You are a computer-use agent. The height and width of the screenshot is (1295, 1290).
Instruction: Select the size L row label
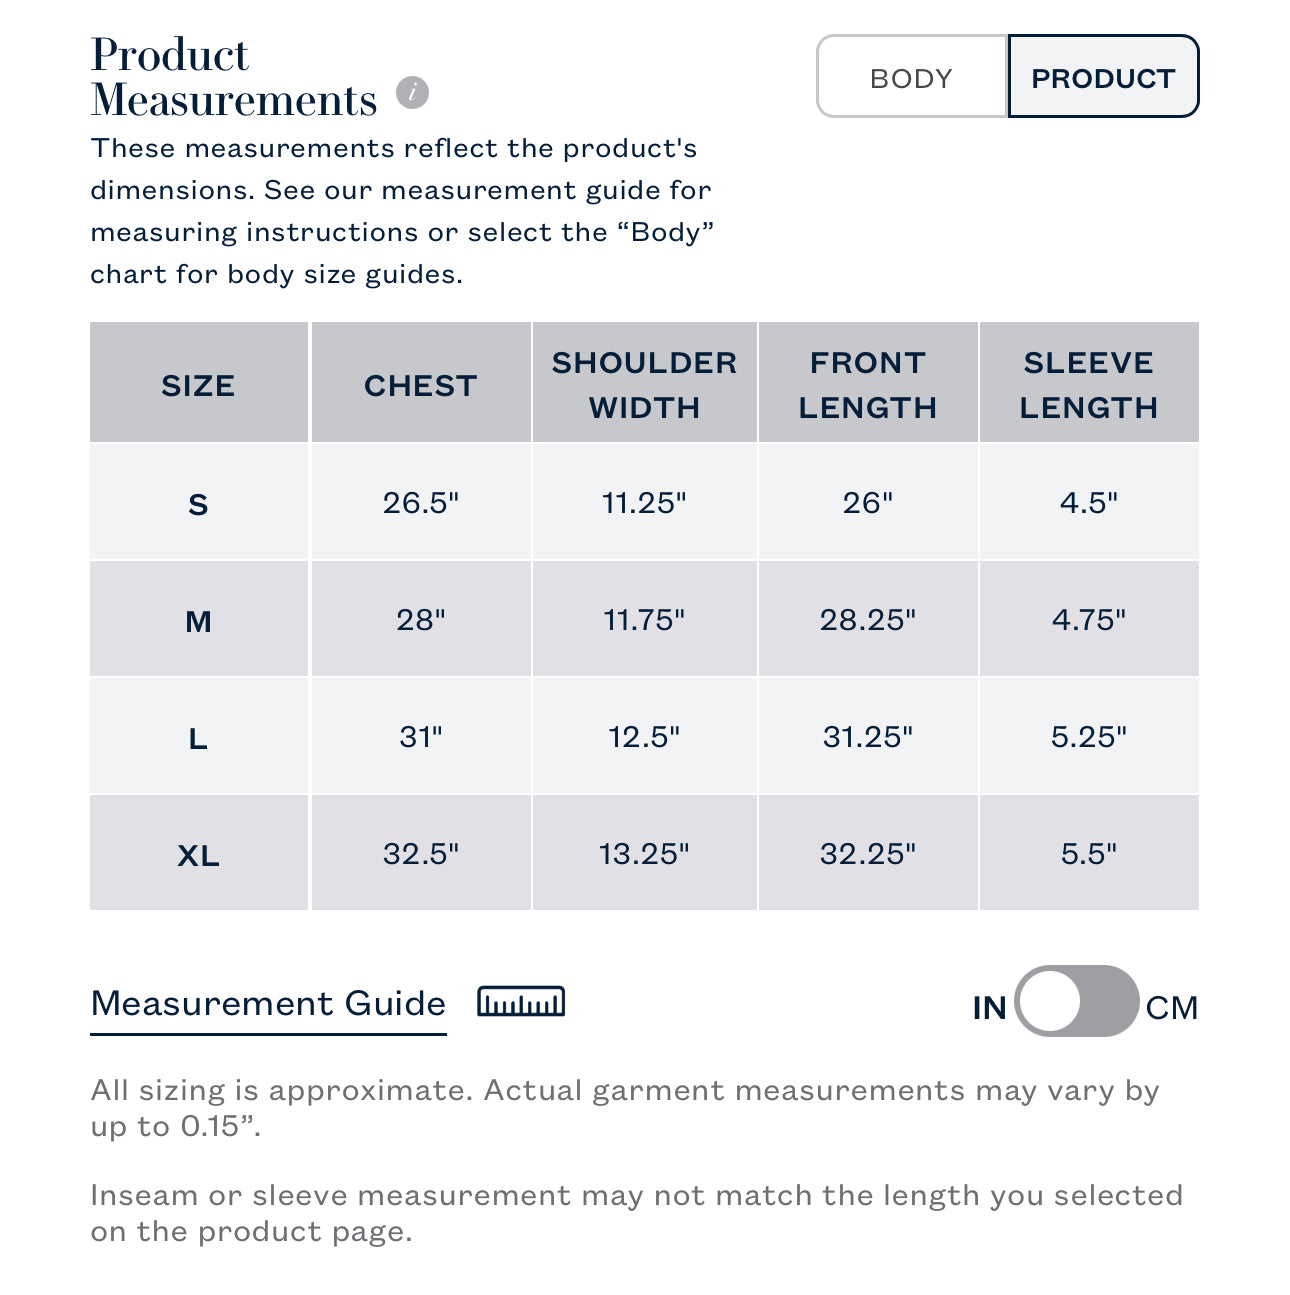tap(198, 739)
